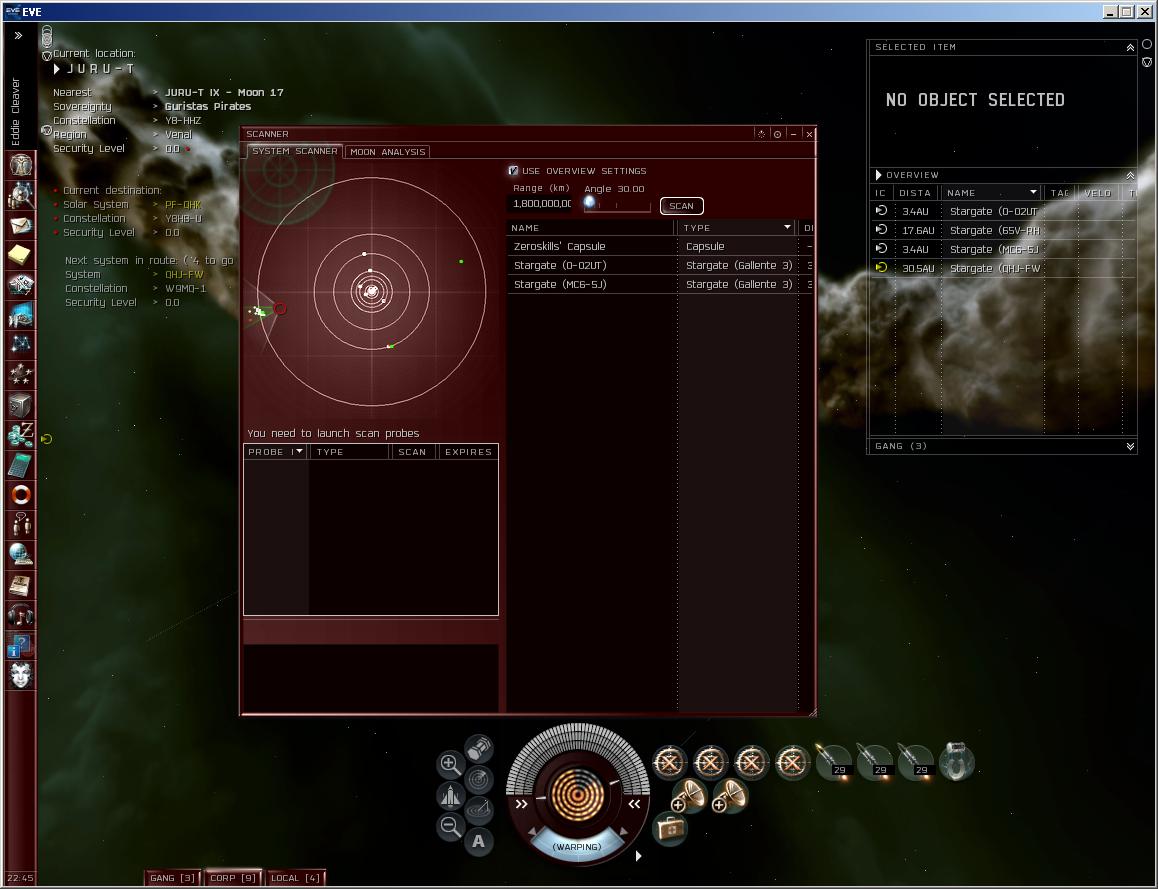Viewport: 1158px width, 889px height.
Task: Open the ship scanner radar HUD button
Action: (x=479, y=778)
